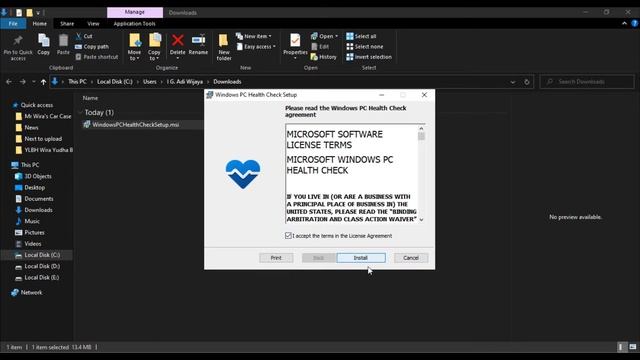
Task: Click Cancel in setup dialog
Action: click(x=411, y=258)
